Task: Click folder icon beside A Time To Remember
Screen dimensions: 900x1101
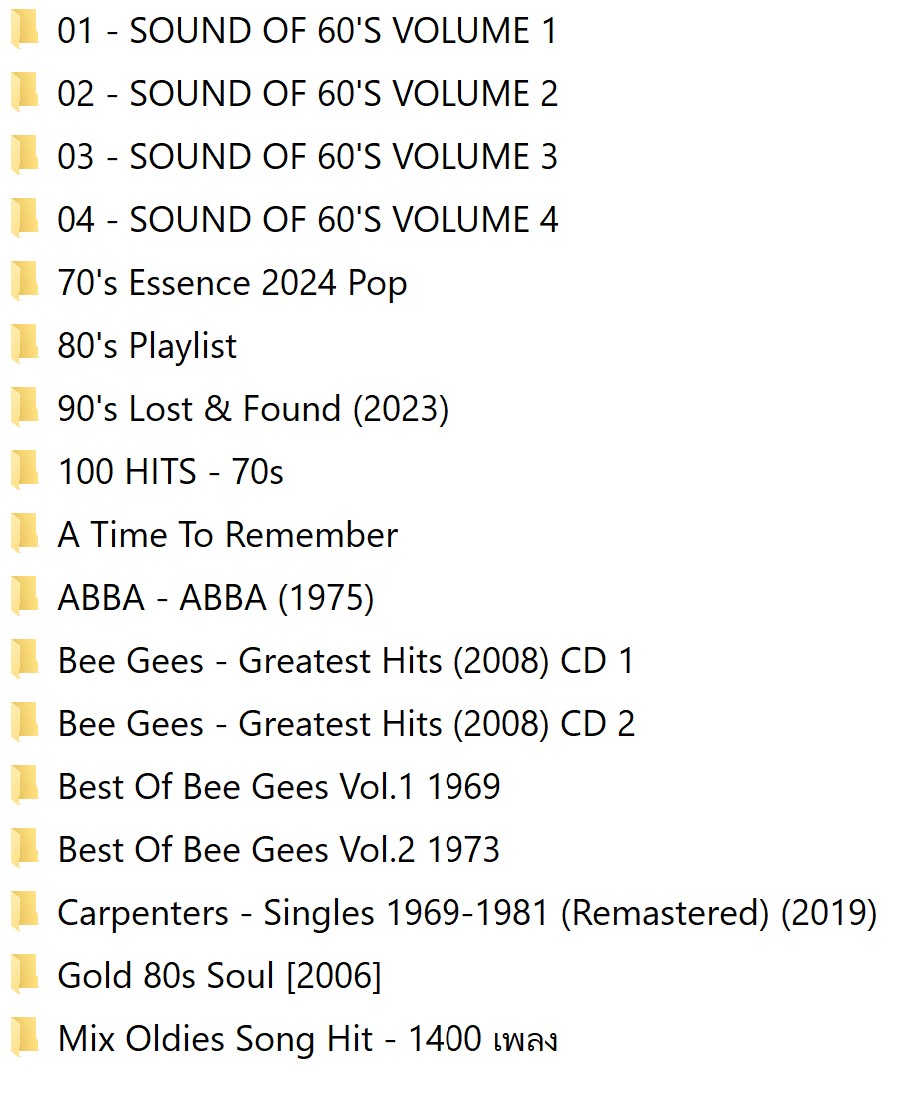Action: point(24,535)
